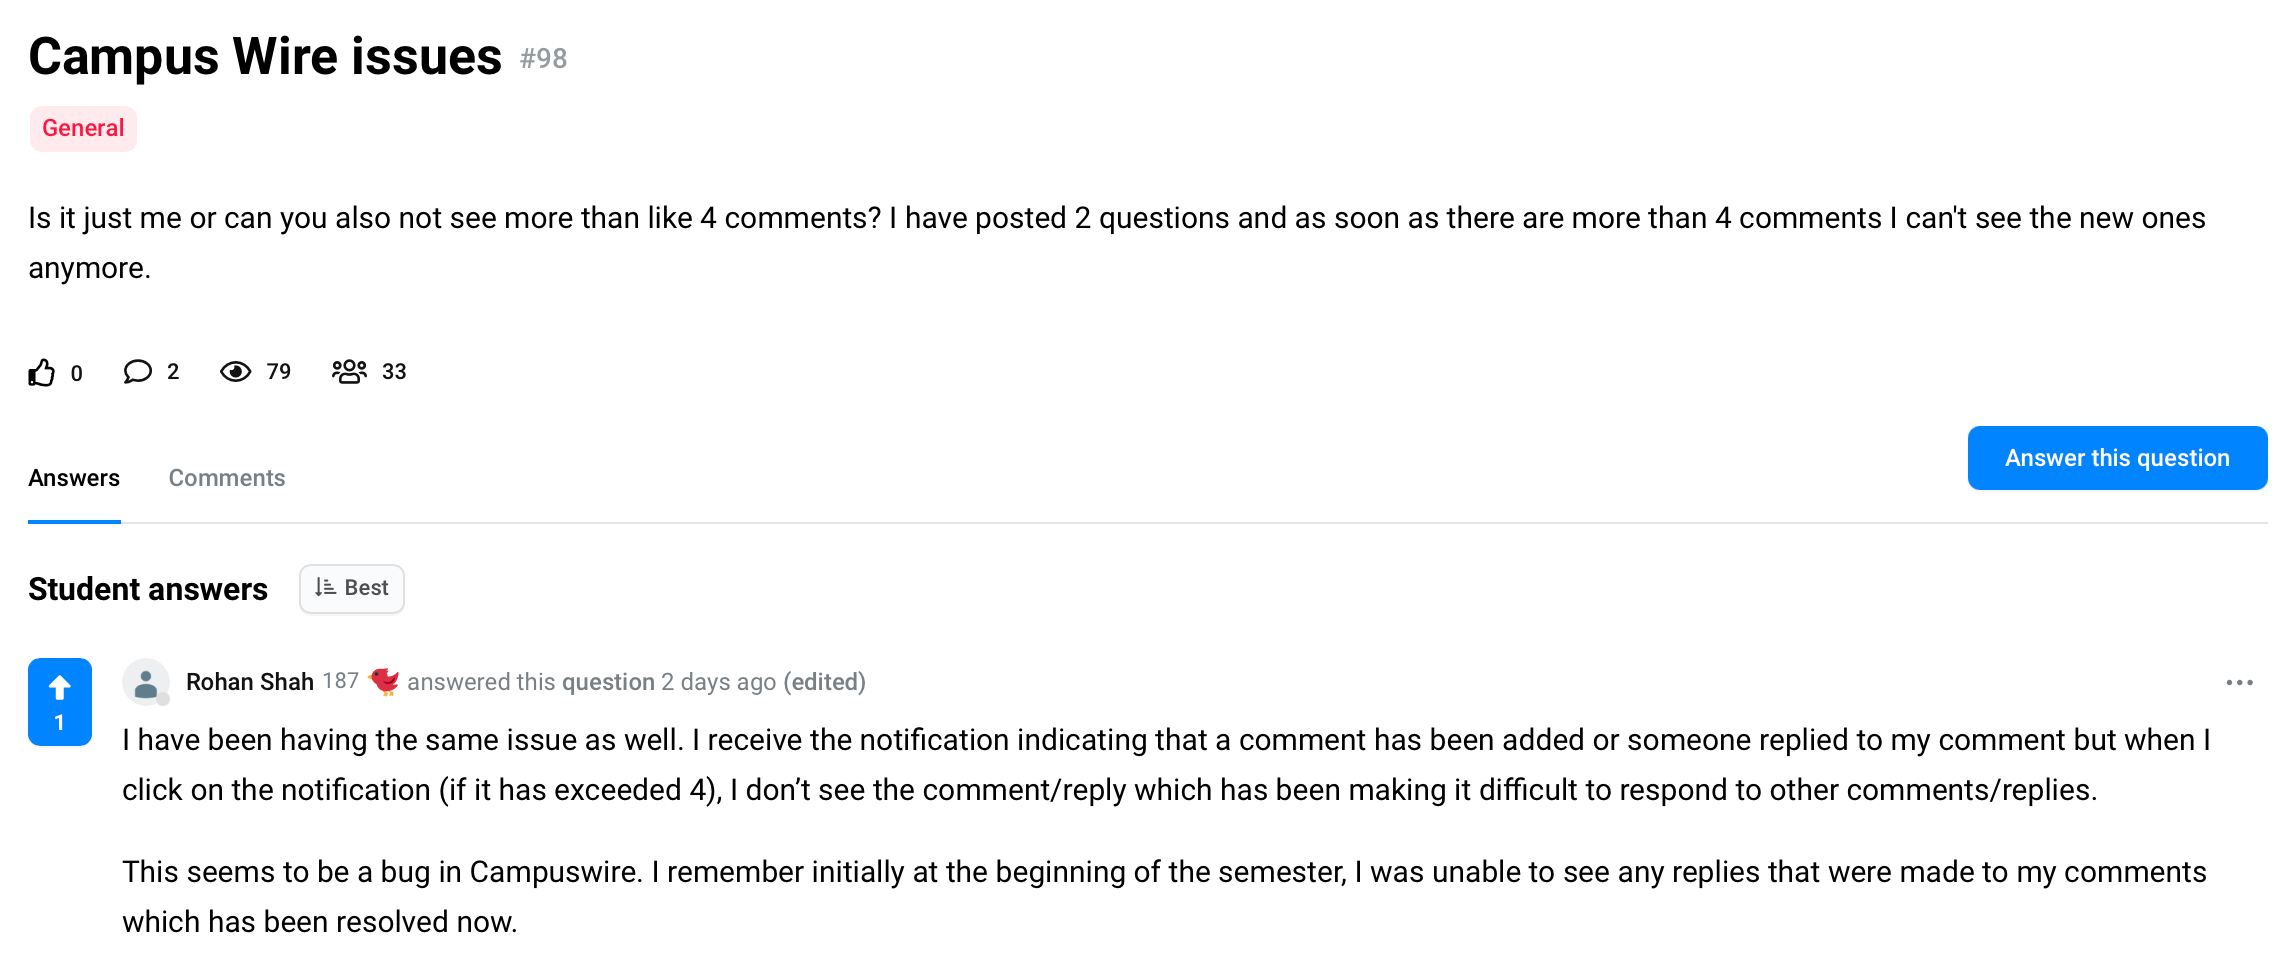The image size is (2294, 958).
Task: Switch to the Comments tab
Action: [x=227, y=478]
